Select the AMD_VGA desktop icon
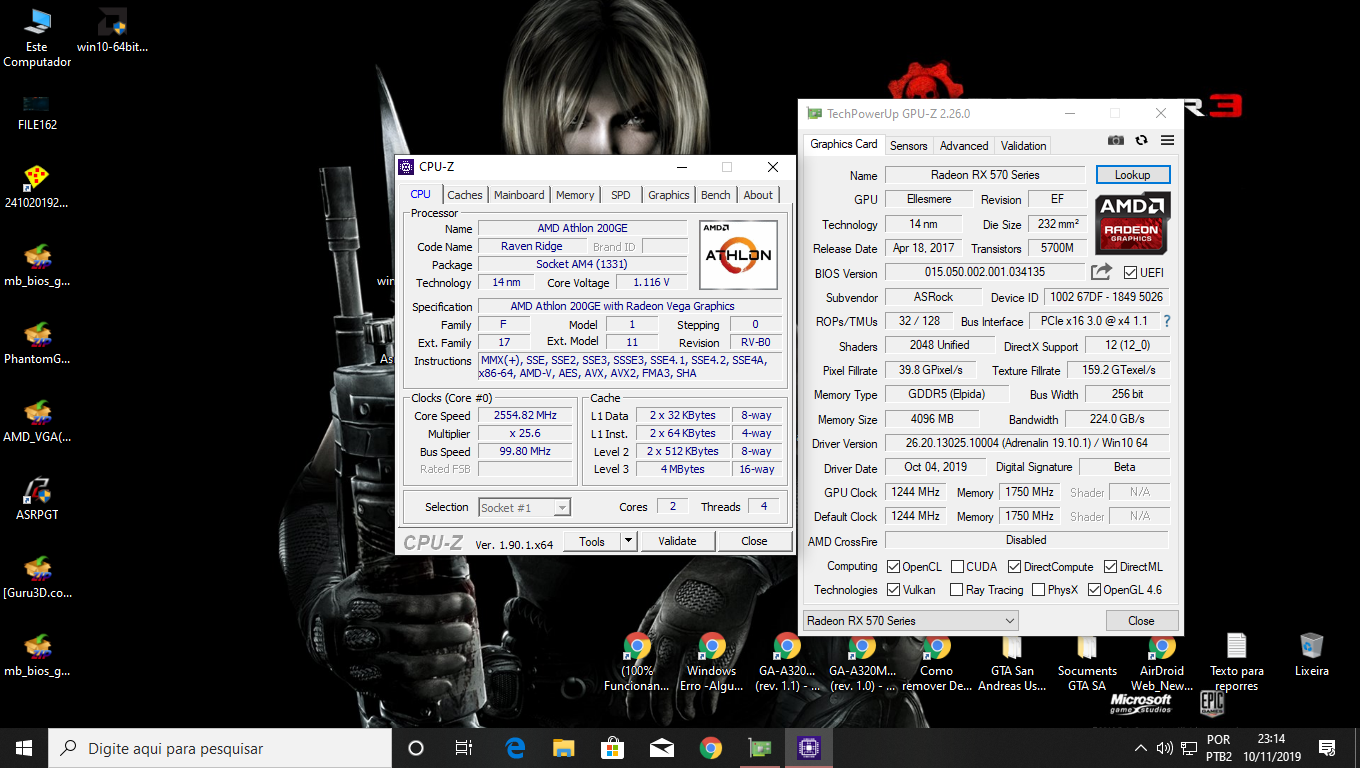1360x768 pixels. tap(37, 421)
